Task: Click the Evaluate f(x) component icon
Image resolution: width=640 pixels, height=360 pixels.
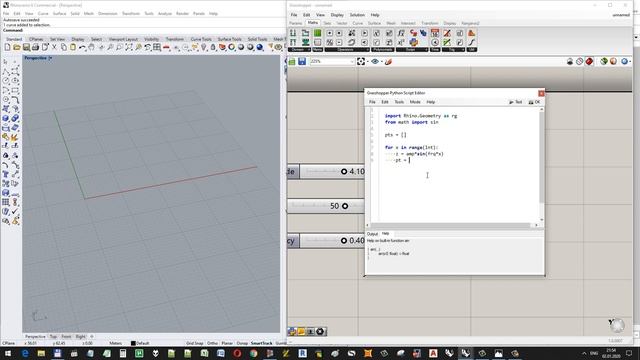Action: (401, 33)
